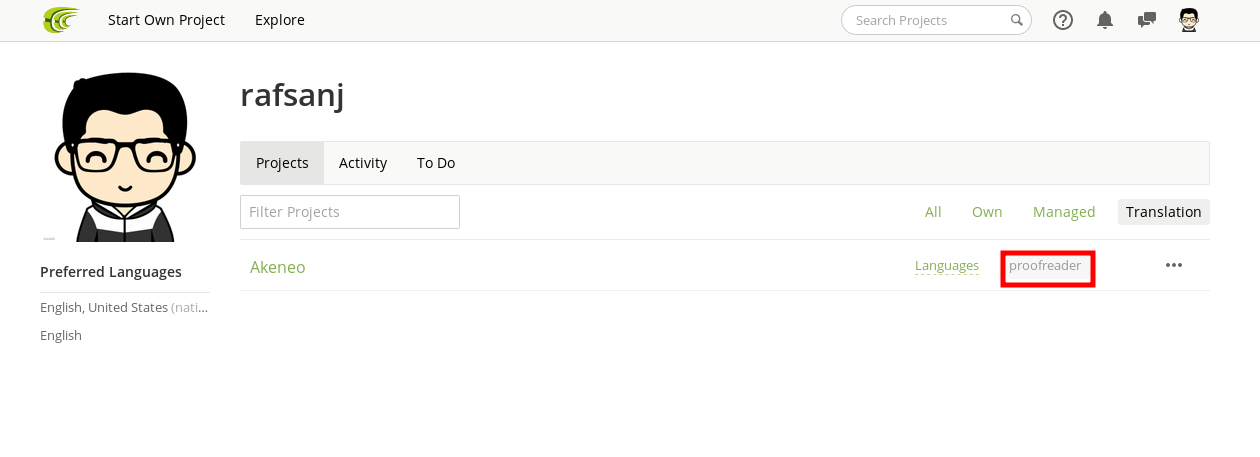
Task: Click the search magnifier icon
Action: [1016, 20]
